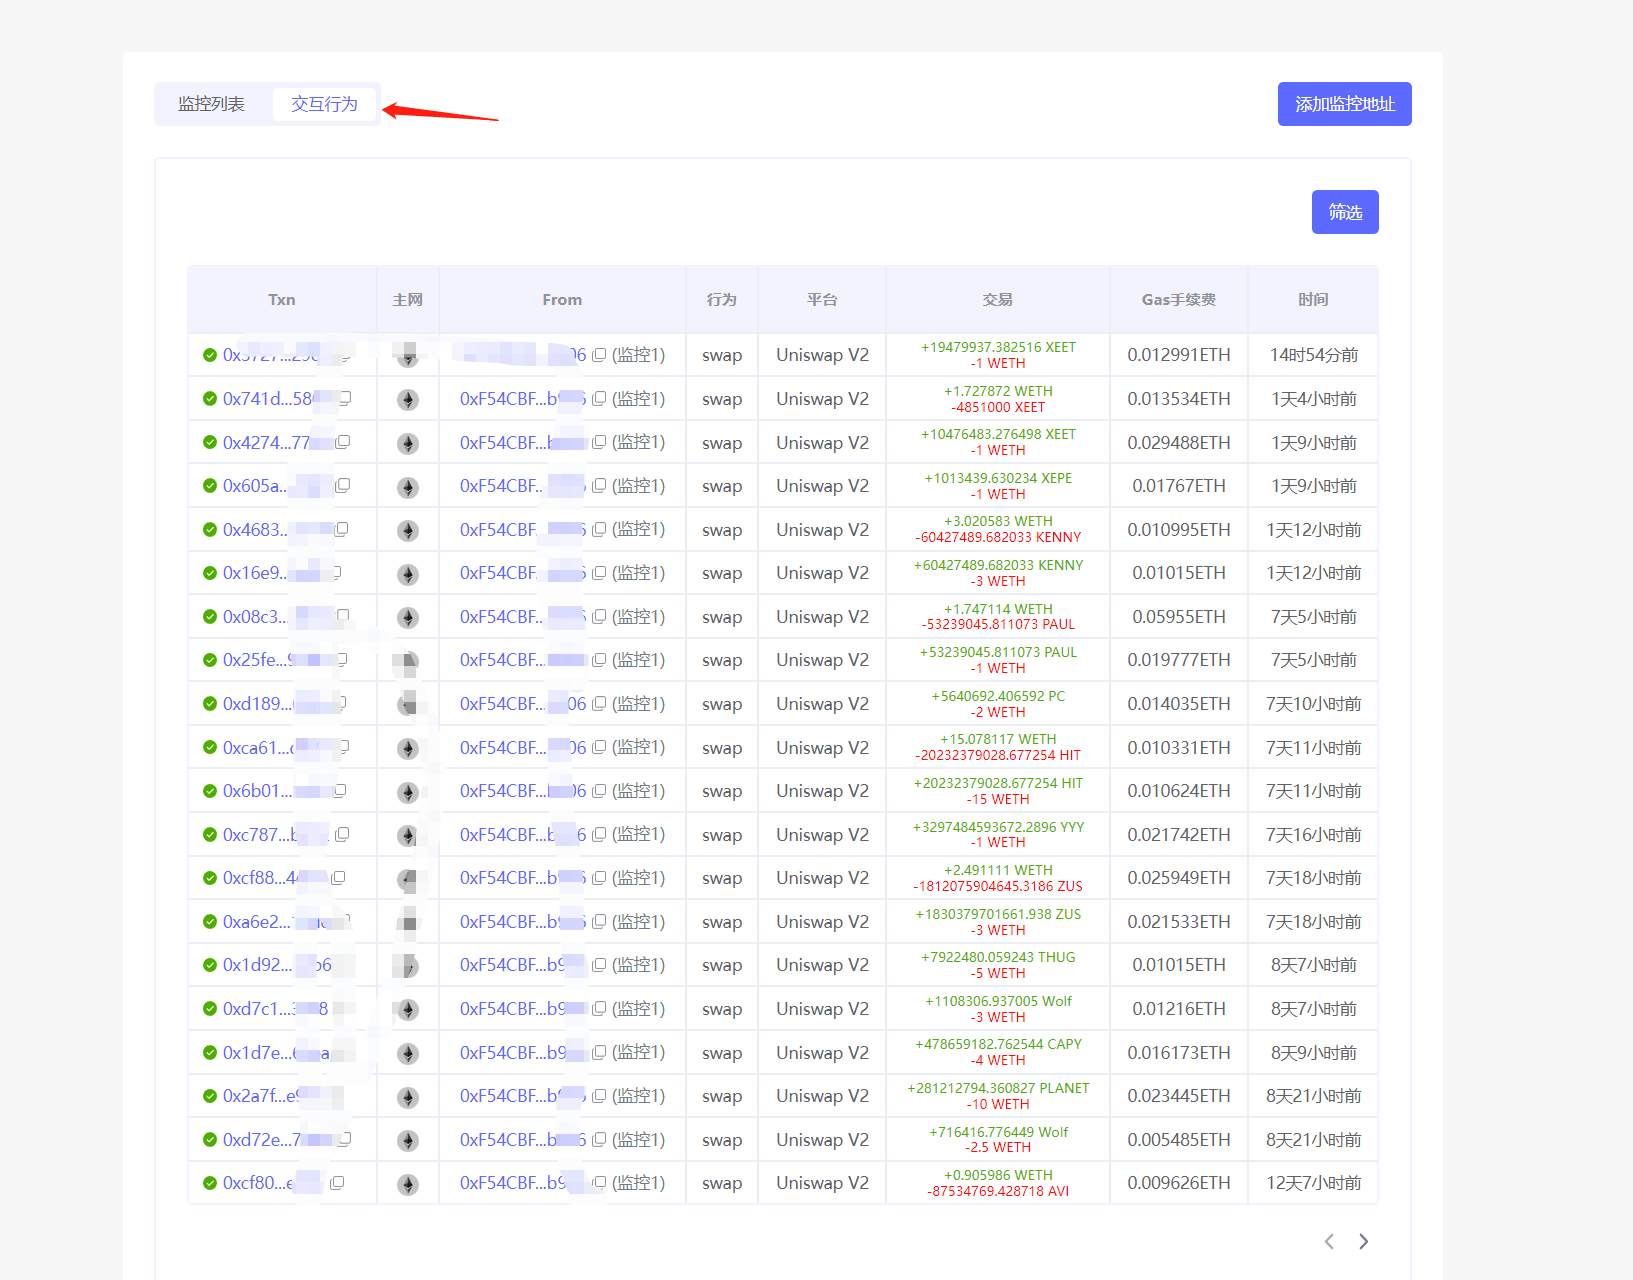This screenshot has width=1633, height=1280.
Task: Copy the 0x605a transaction hash
Action: tap(343, 485)
